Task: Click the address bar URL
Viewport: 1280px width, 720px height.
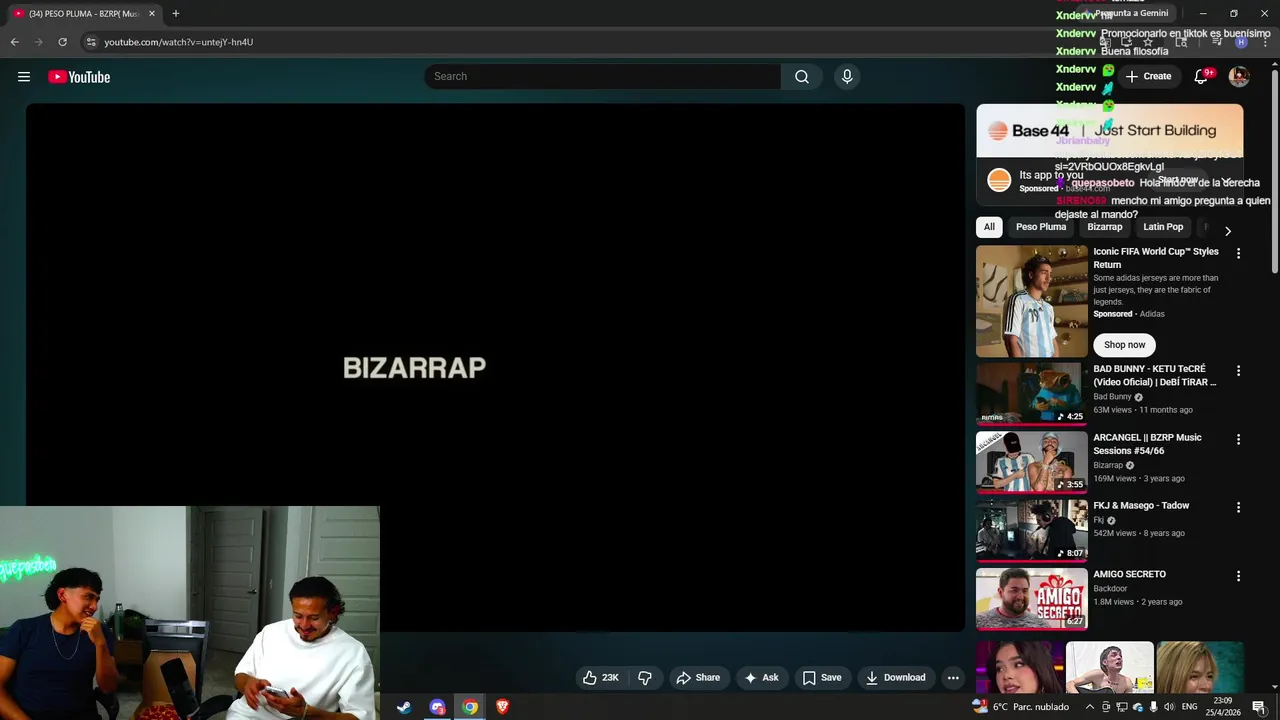Action: (x=179, y=42)
